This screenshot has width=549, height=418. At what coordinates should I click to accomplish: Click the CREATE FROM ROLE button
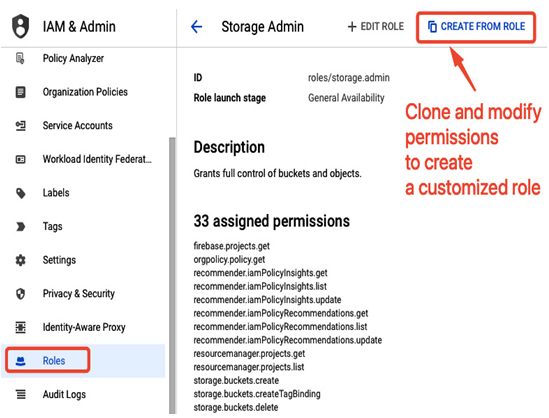click(x=476, y=27)
